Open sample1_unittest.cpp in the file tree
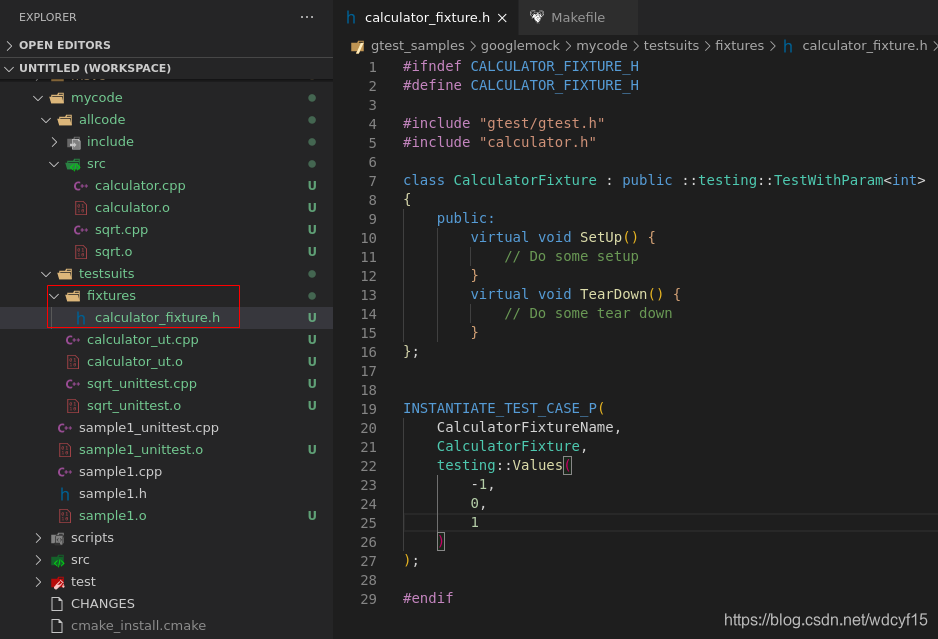 [x=148, y=428]
